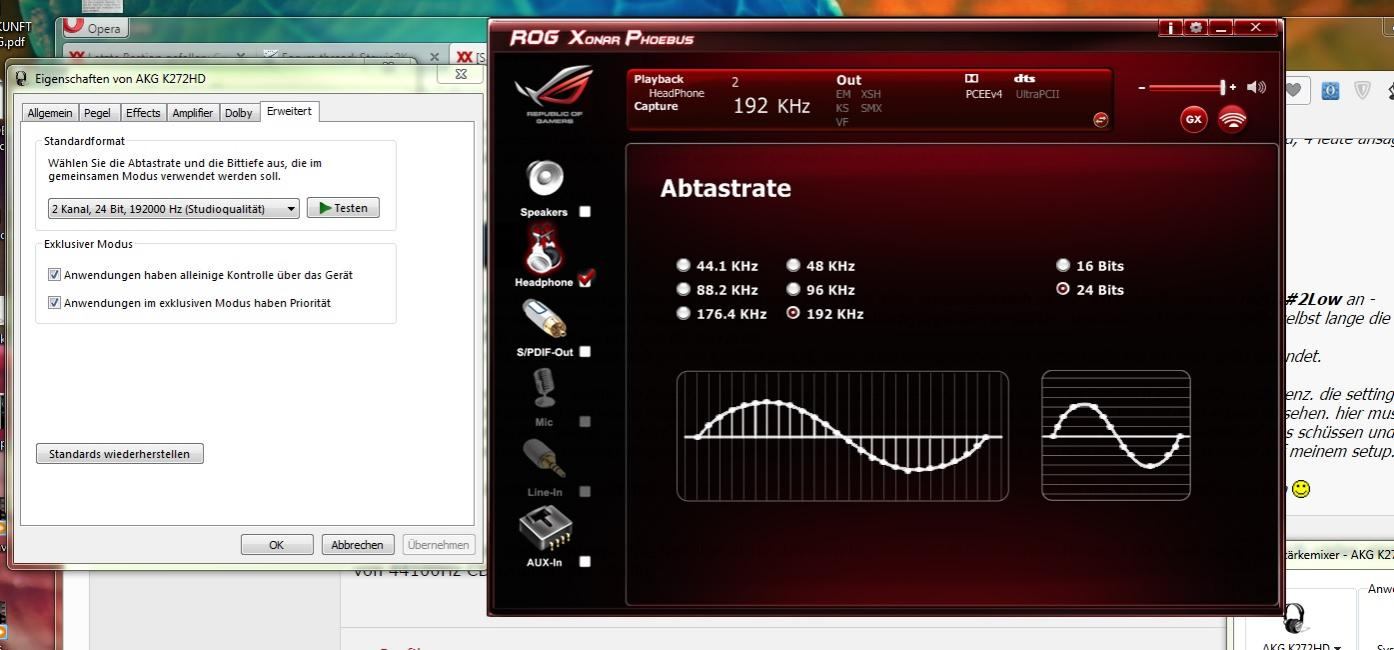Click OK in the properties dialog
This screenshot has width=1394, height=650.
(x=276, y=545)
